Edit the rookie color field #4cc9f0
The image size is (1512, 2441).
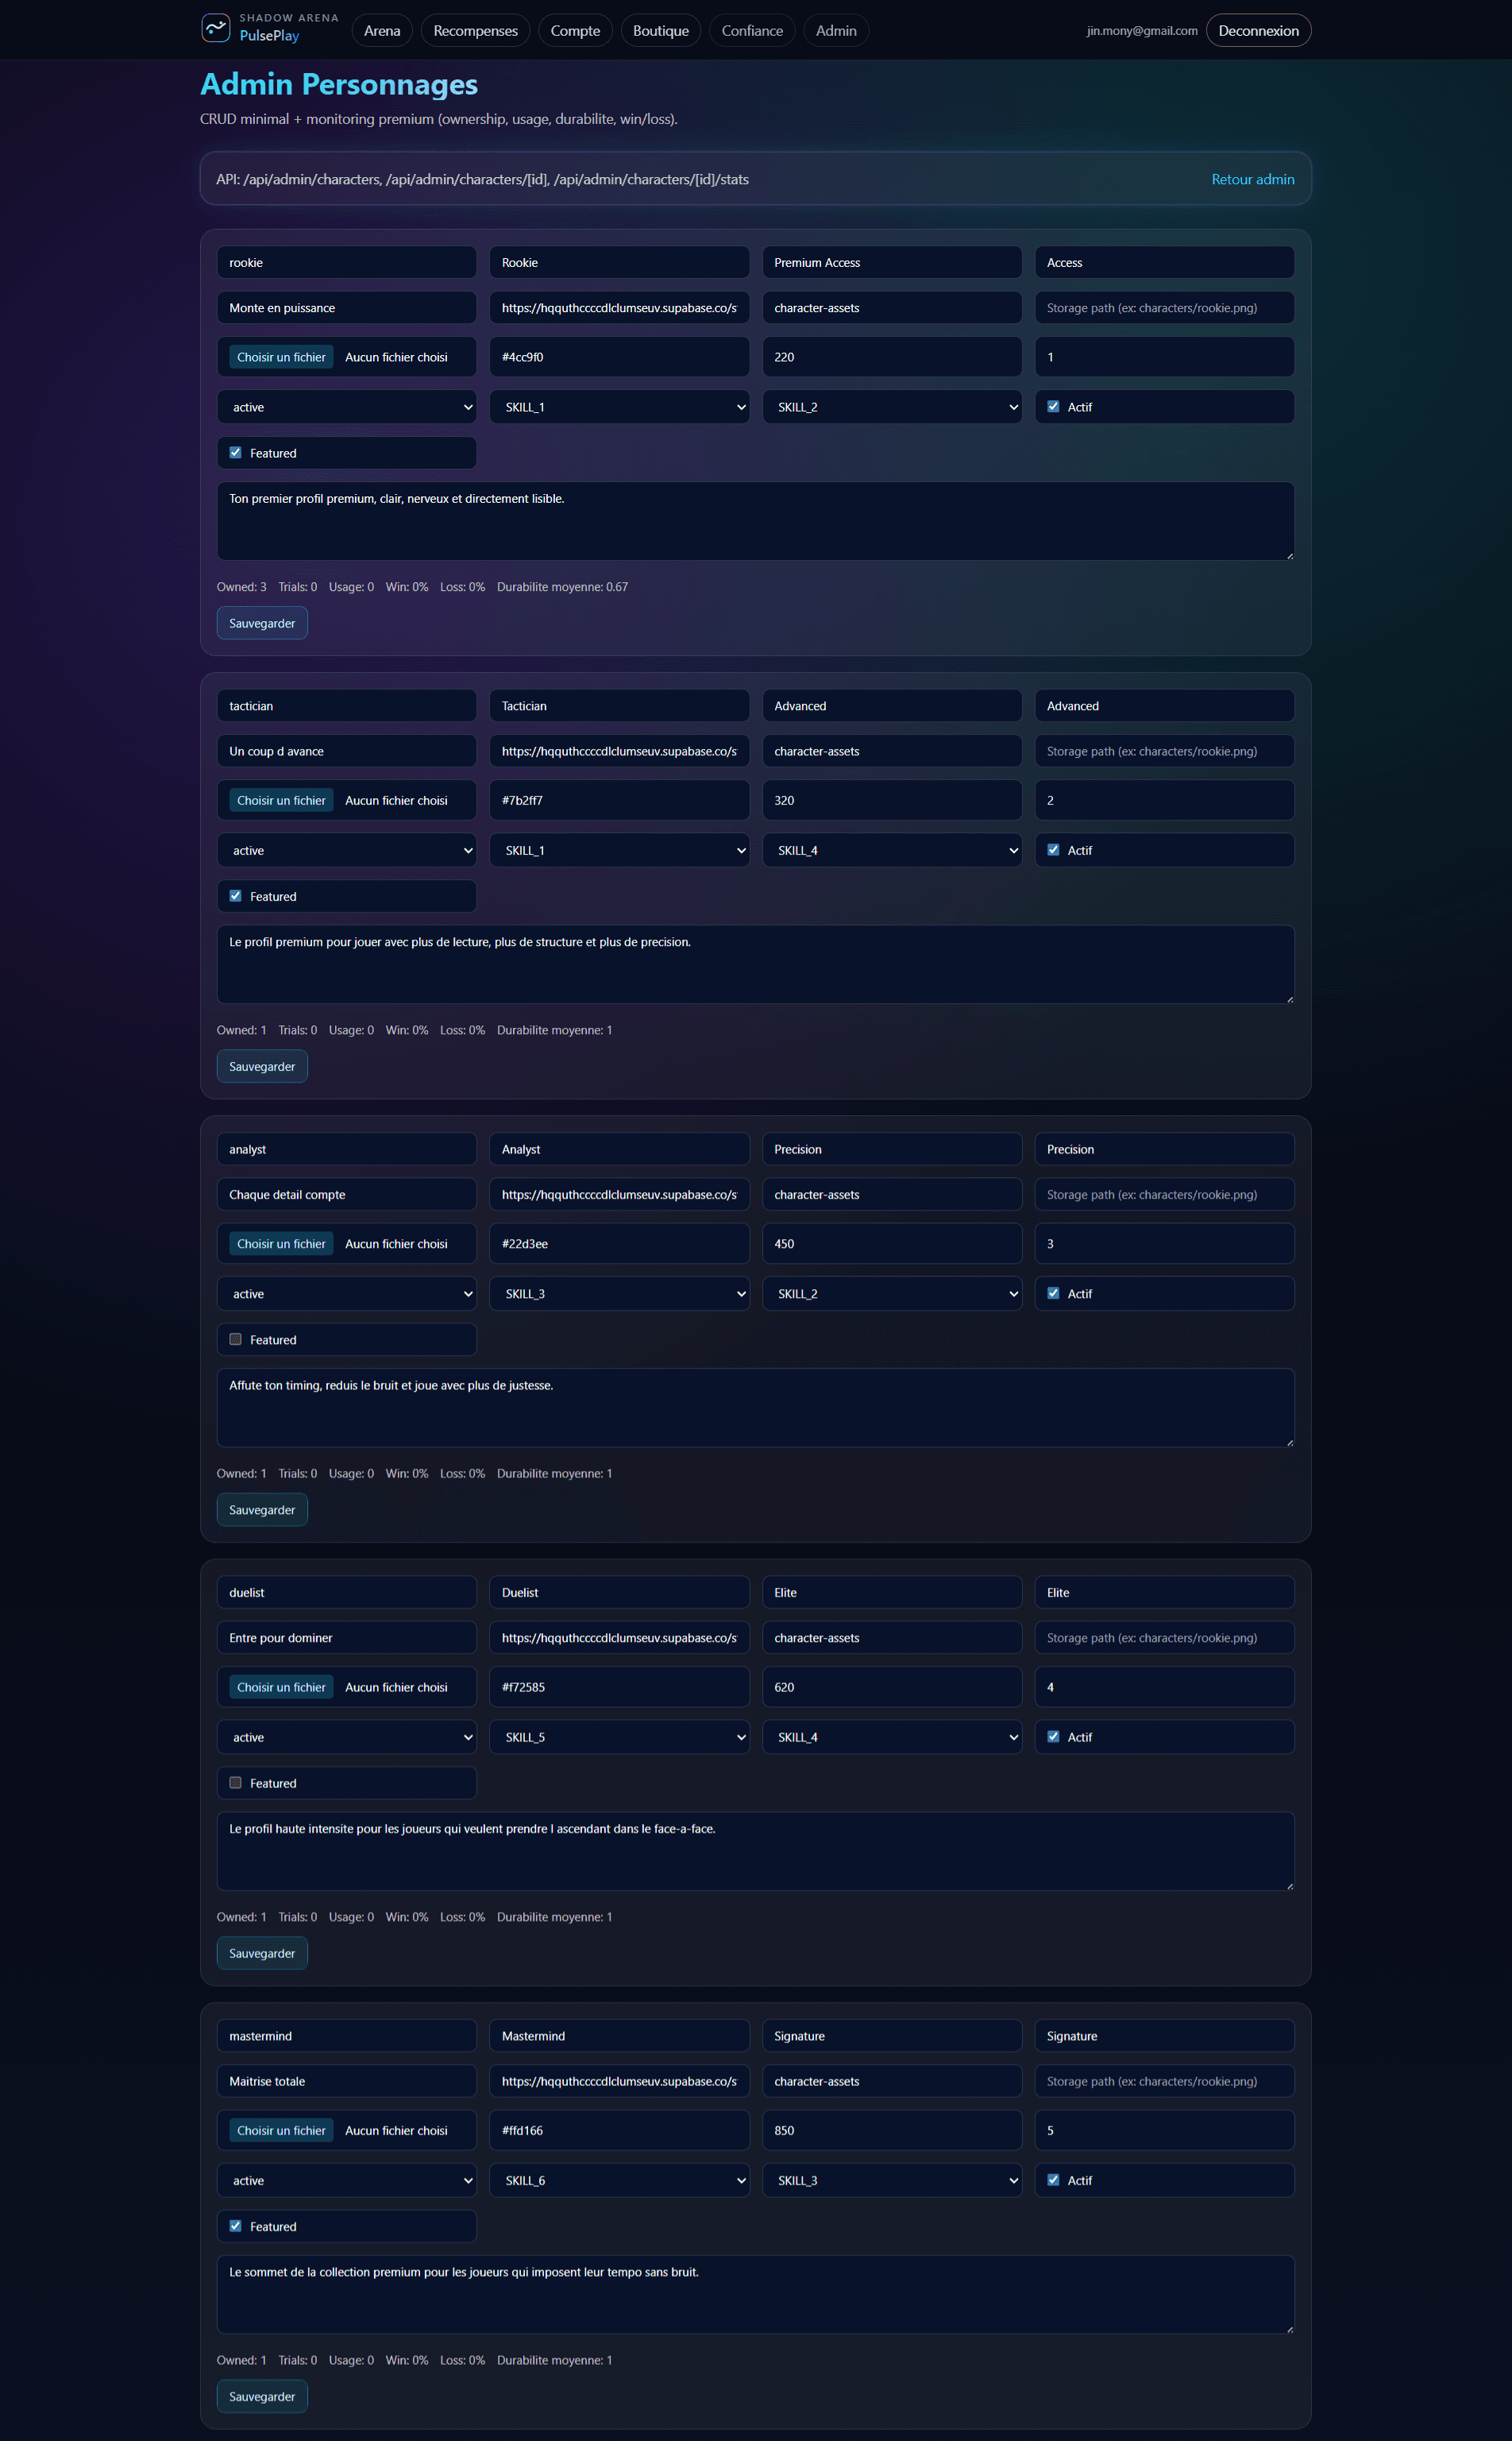click(x=619, y=357)
